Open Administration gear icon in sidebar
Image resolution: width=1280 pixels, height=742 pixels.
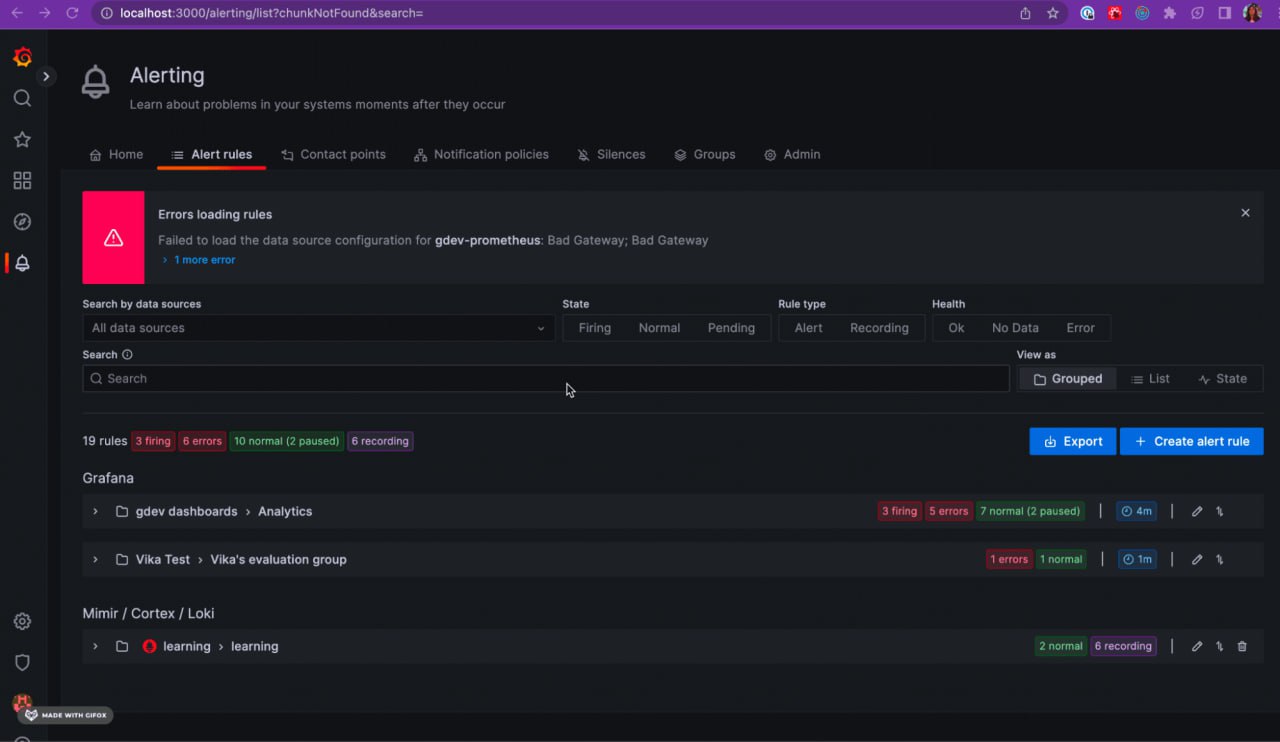(22, 621)
